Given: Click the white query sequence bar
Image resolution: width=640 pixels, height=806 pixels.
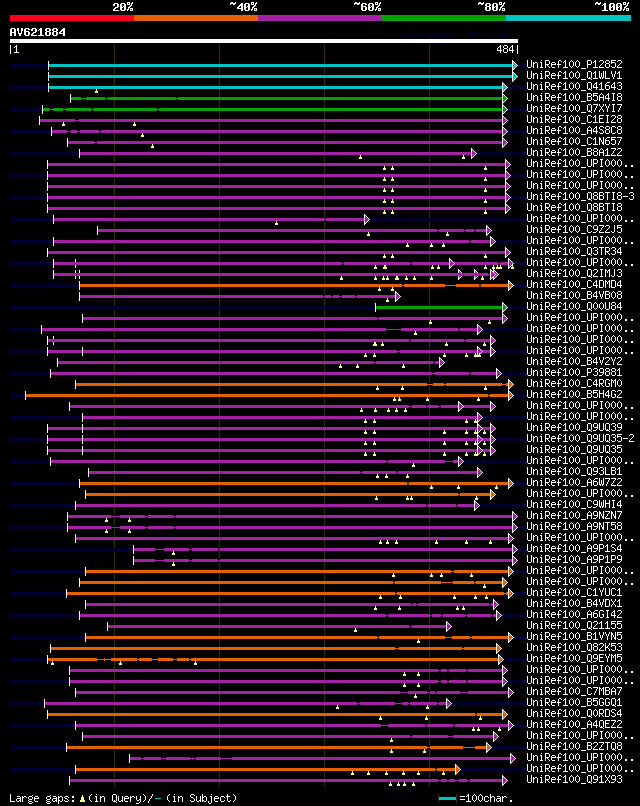Looking at the screenshot, I should [x=264, y=41].
